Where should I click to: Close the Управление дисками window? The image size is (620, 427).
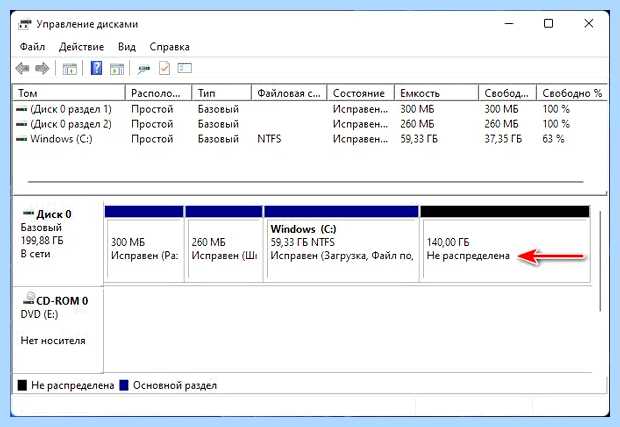[x=589, y=24]
